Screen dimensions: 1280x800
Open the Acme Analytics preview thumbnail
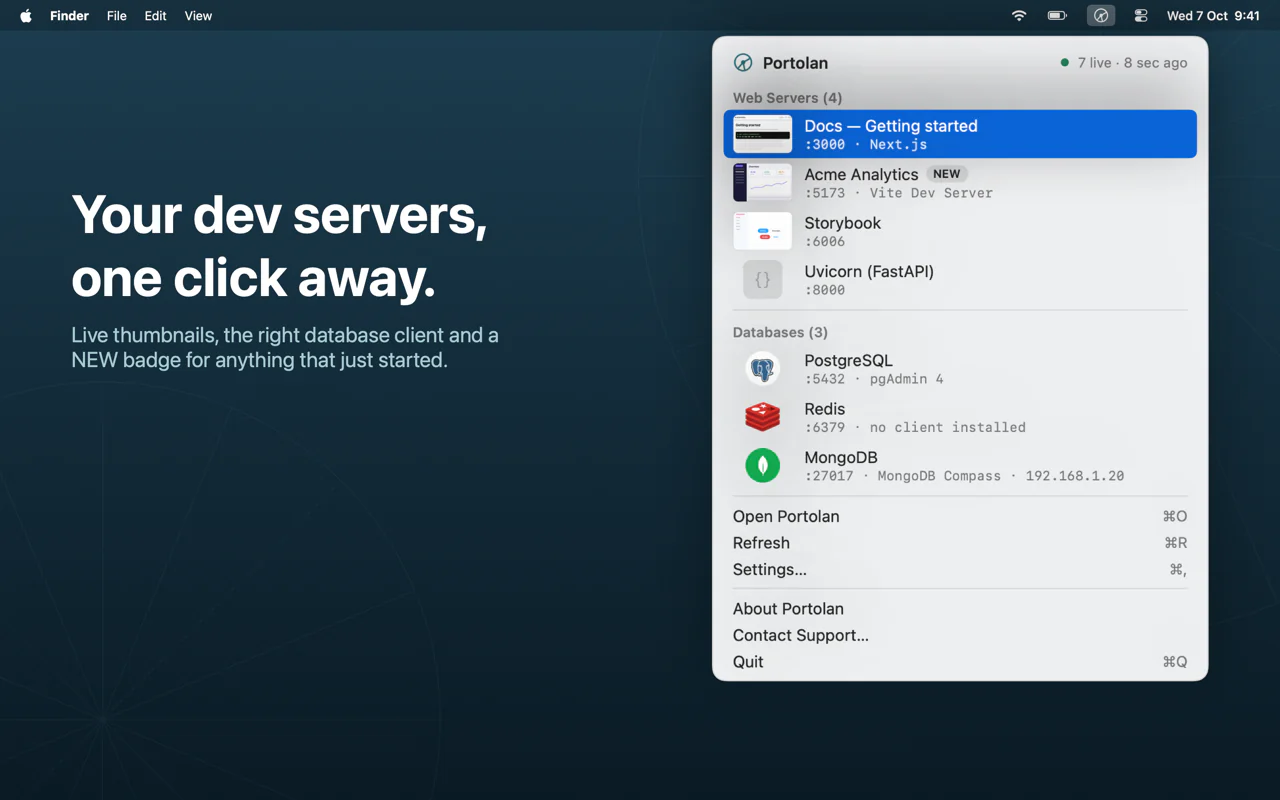click(762, 183)
